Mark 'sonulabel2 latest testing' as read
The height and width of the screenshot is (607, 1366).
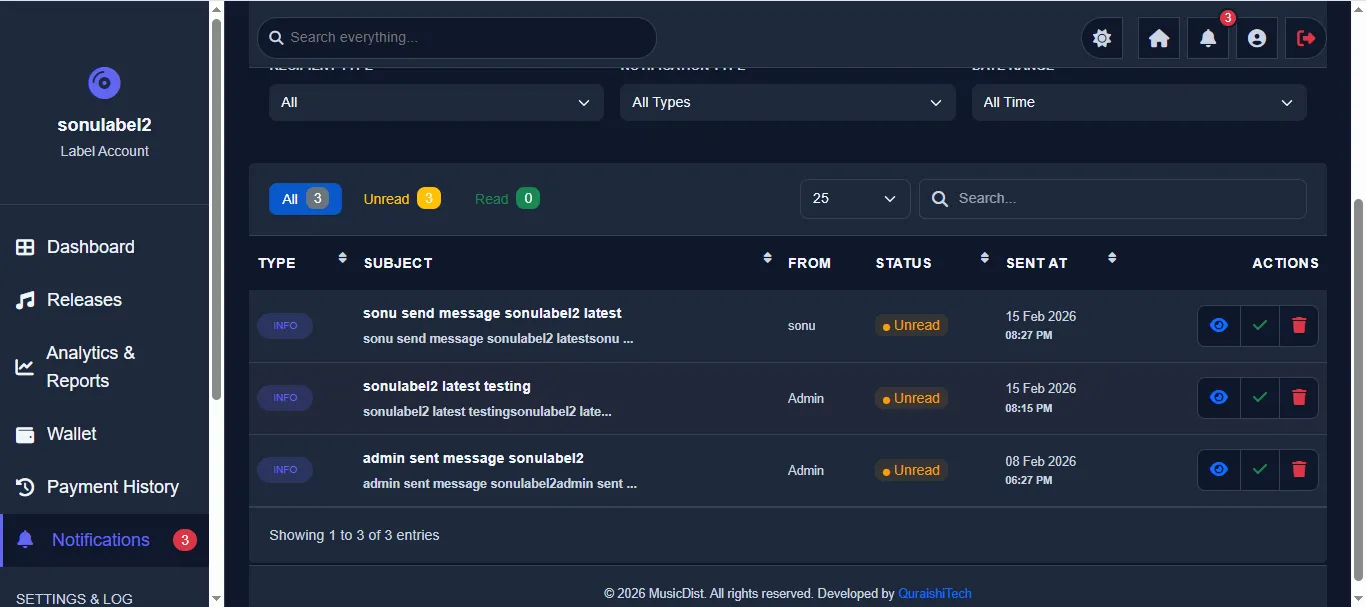[1260, 398]
